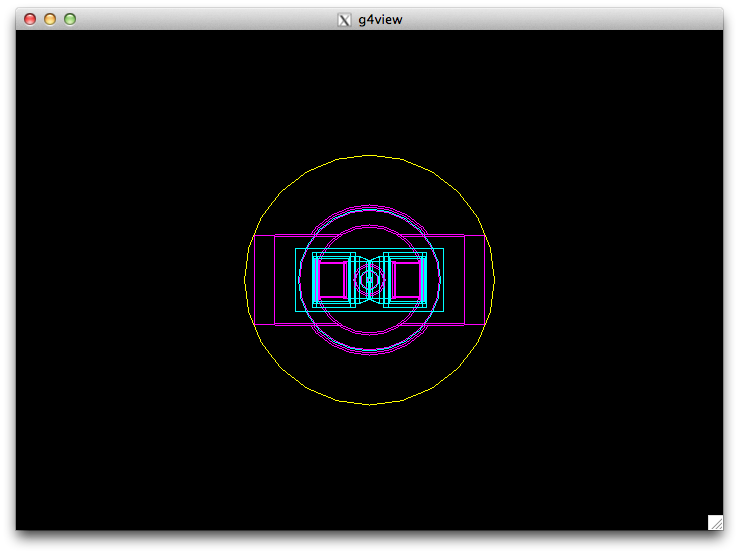Click the rightmost point of yellow circle
The width and height of the screenshot is (739, 554).
coord(494,280)
